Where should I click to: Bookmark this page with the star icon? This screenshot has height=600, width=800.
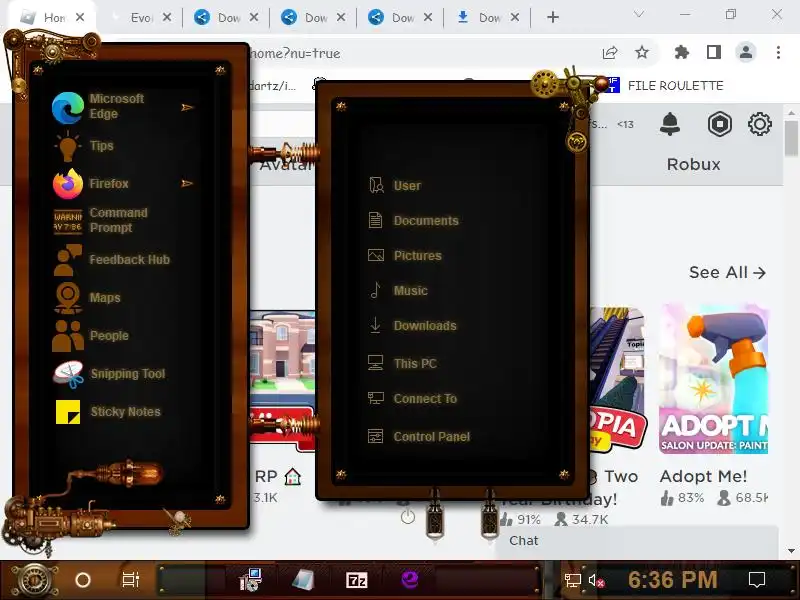(642, 53)
